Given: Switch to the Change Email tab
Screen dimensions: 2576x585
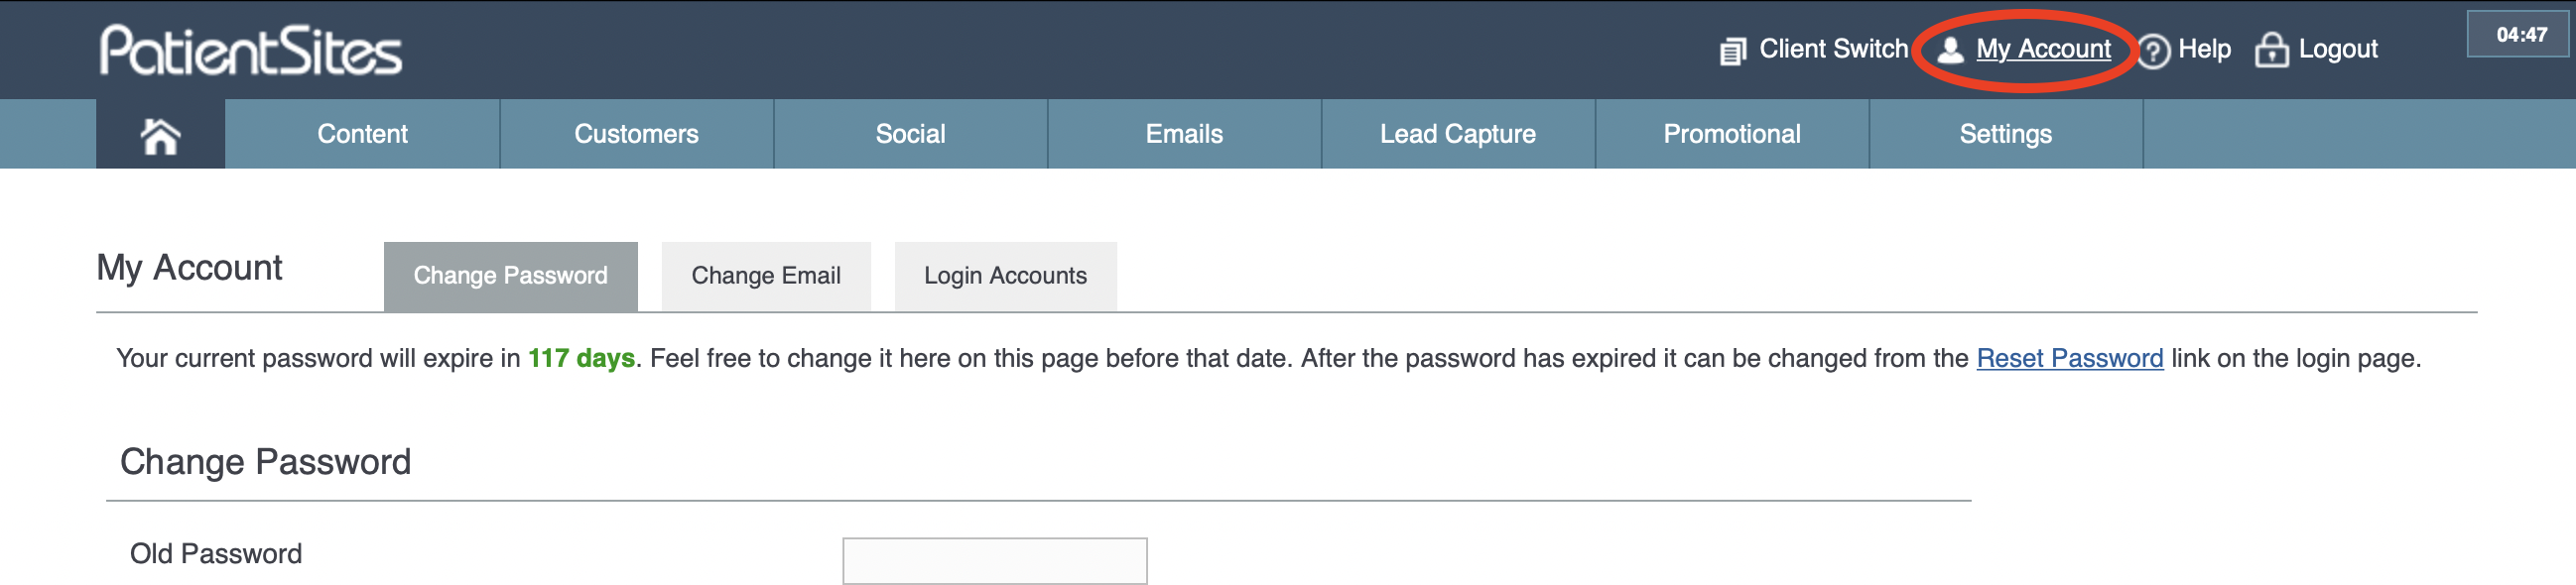Looking at the screenshot, I should click(766, 276).
